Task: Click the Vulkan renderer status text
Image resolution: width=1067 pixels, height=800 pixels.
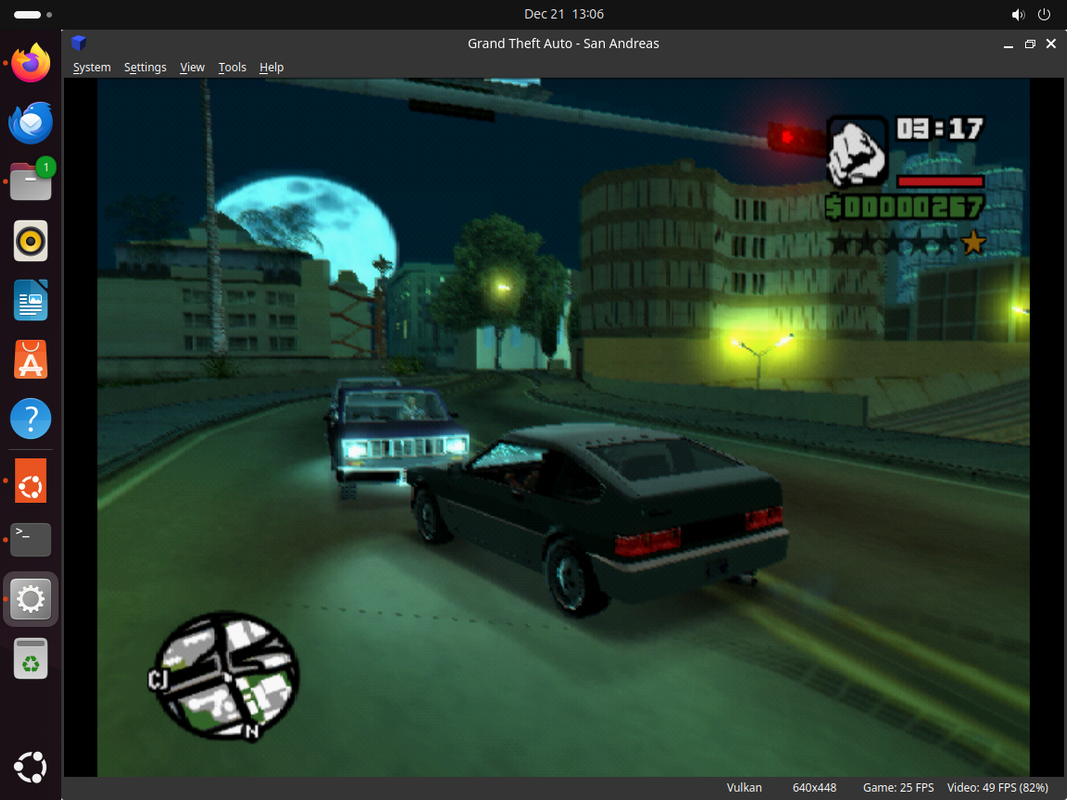Action: (744, 787)
